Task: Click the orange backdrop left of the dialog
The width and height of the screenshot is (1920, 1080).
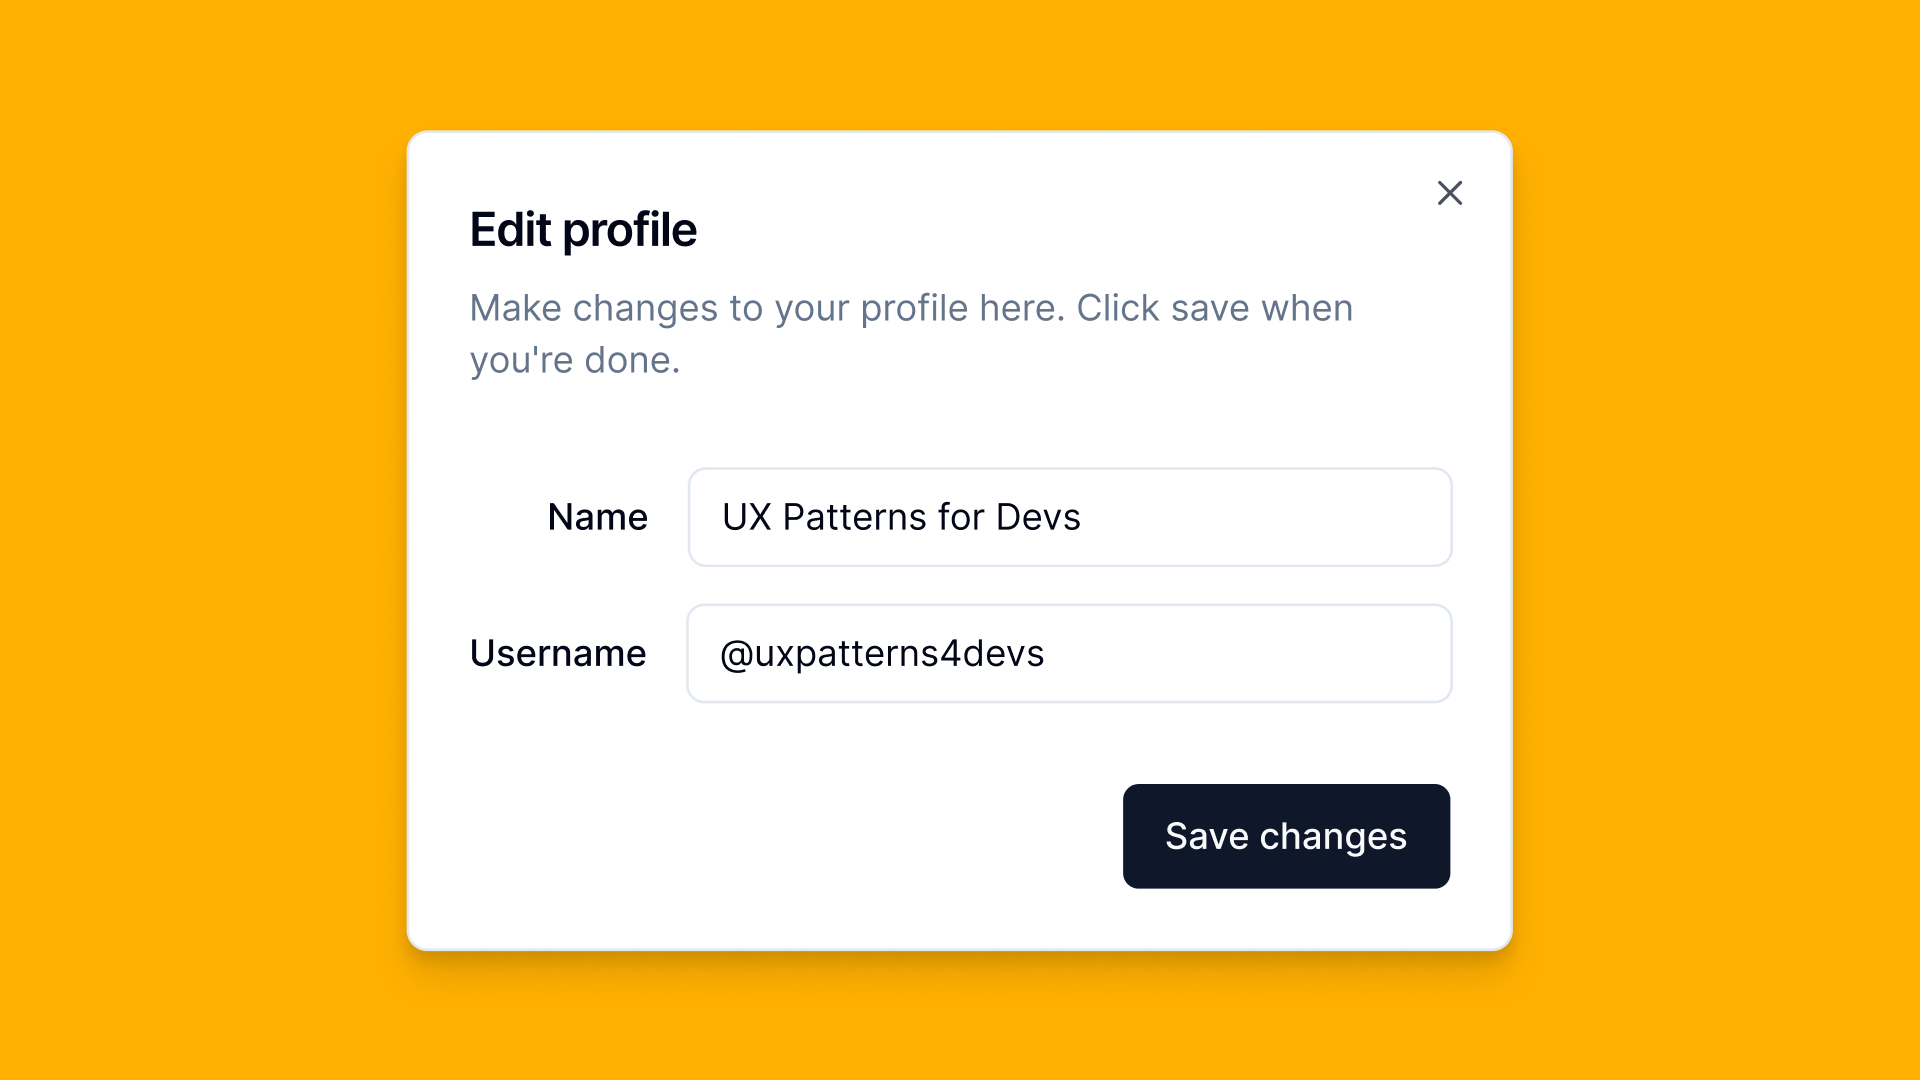Action: click(200, 540)
